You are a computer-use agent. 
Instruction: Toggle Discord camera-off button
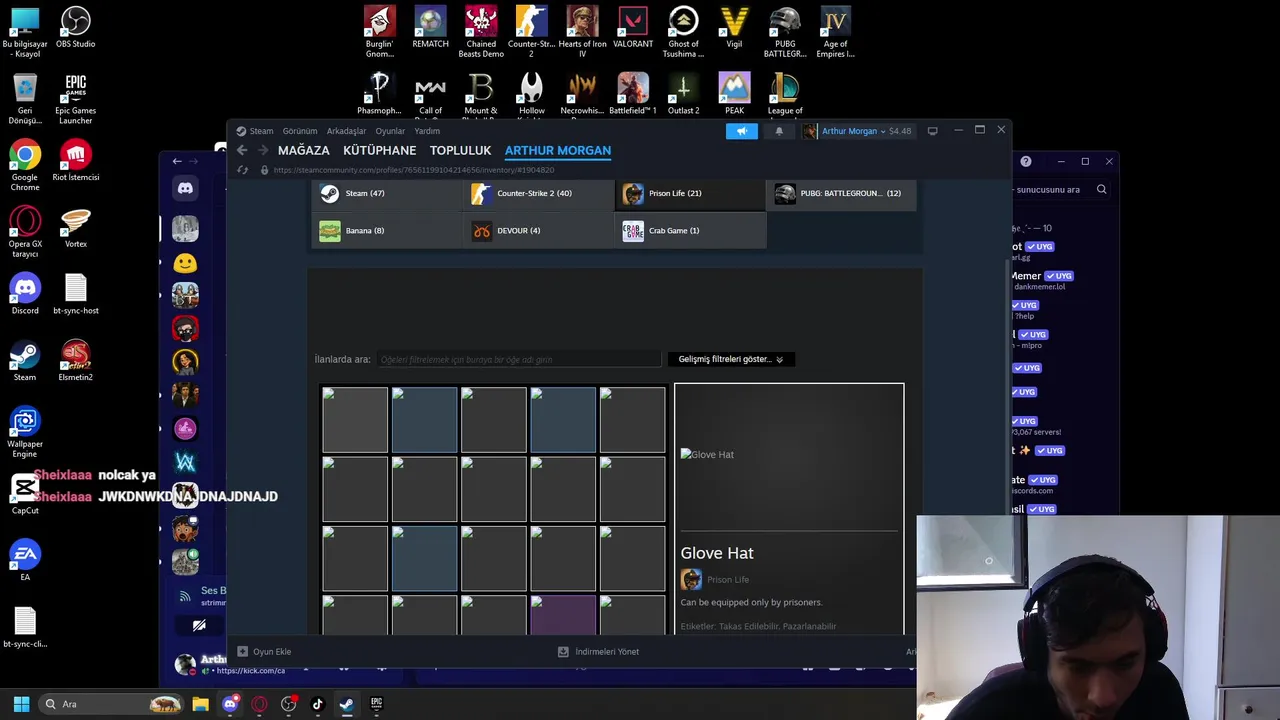[199, 625]
